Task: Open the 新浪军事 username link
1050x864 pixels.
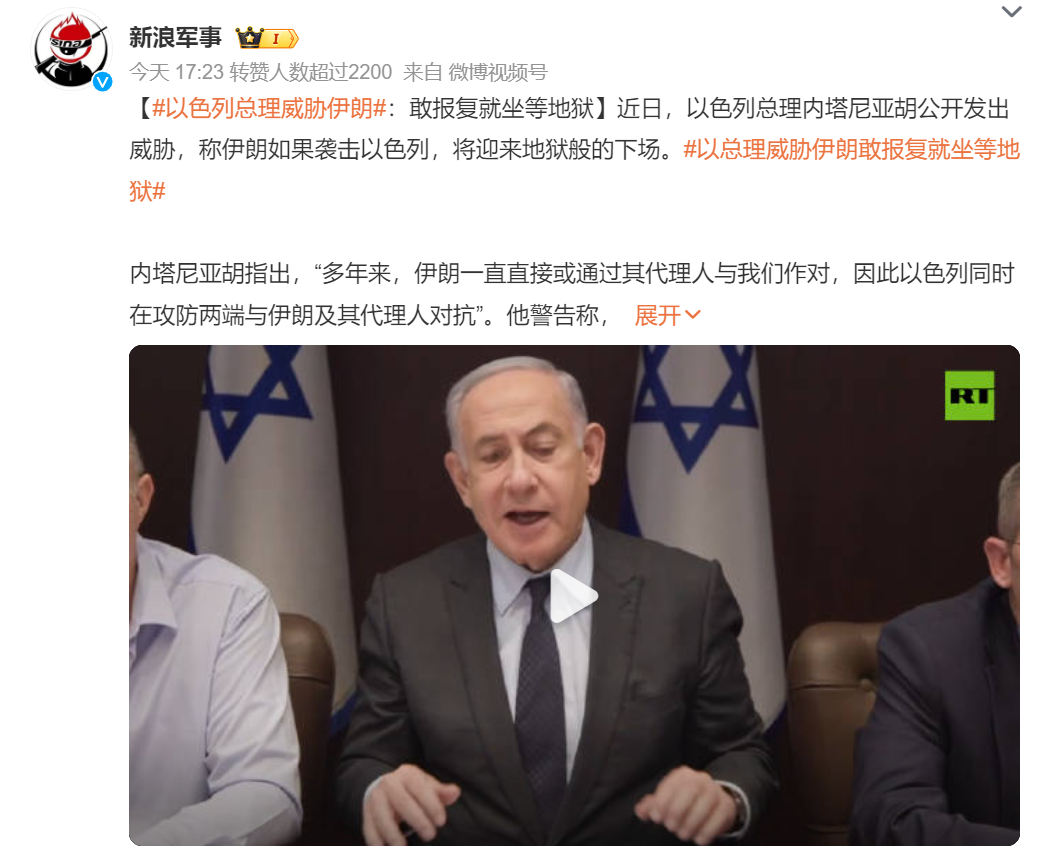Action: [x=175, y=38]
